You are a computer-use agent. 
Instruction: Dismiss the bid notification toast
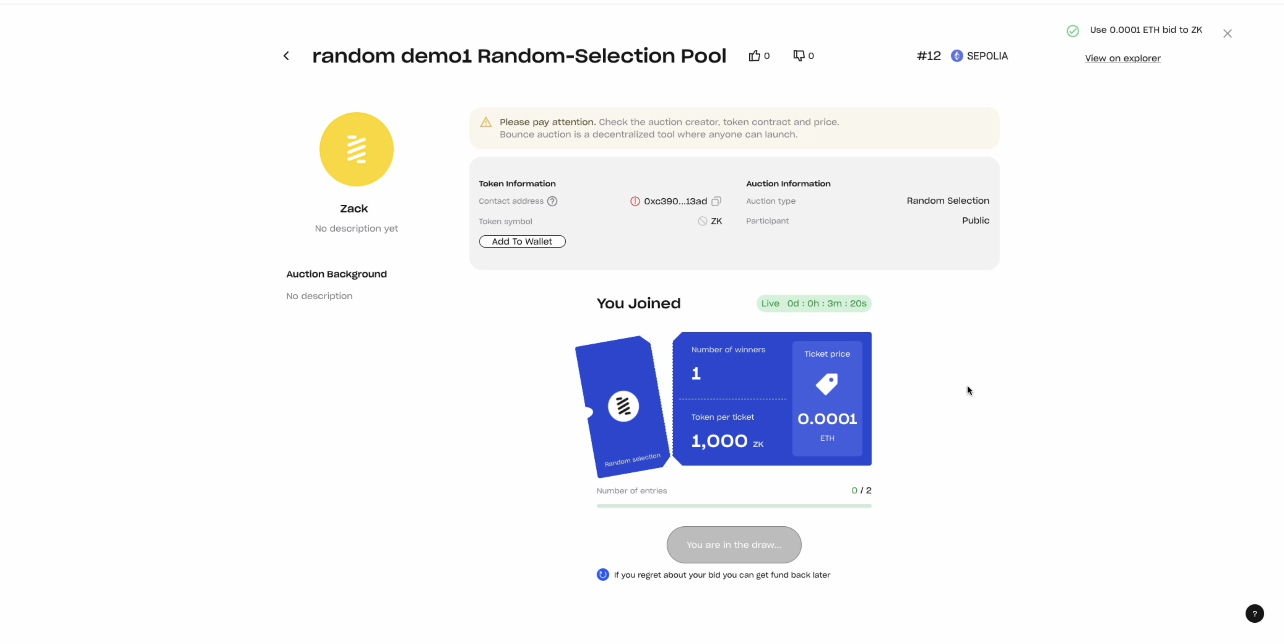(x=1227, y=33)
